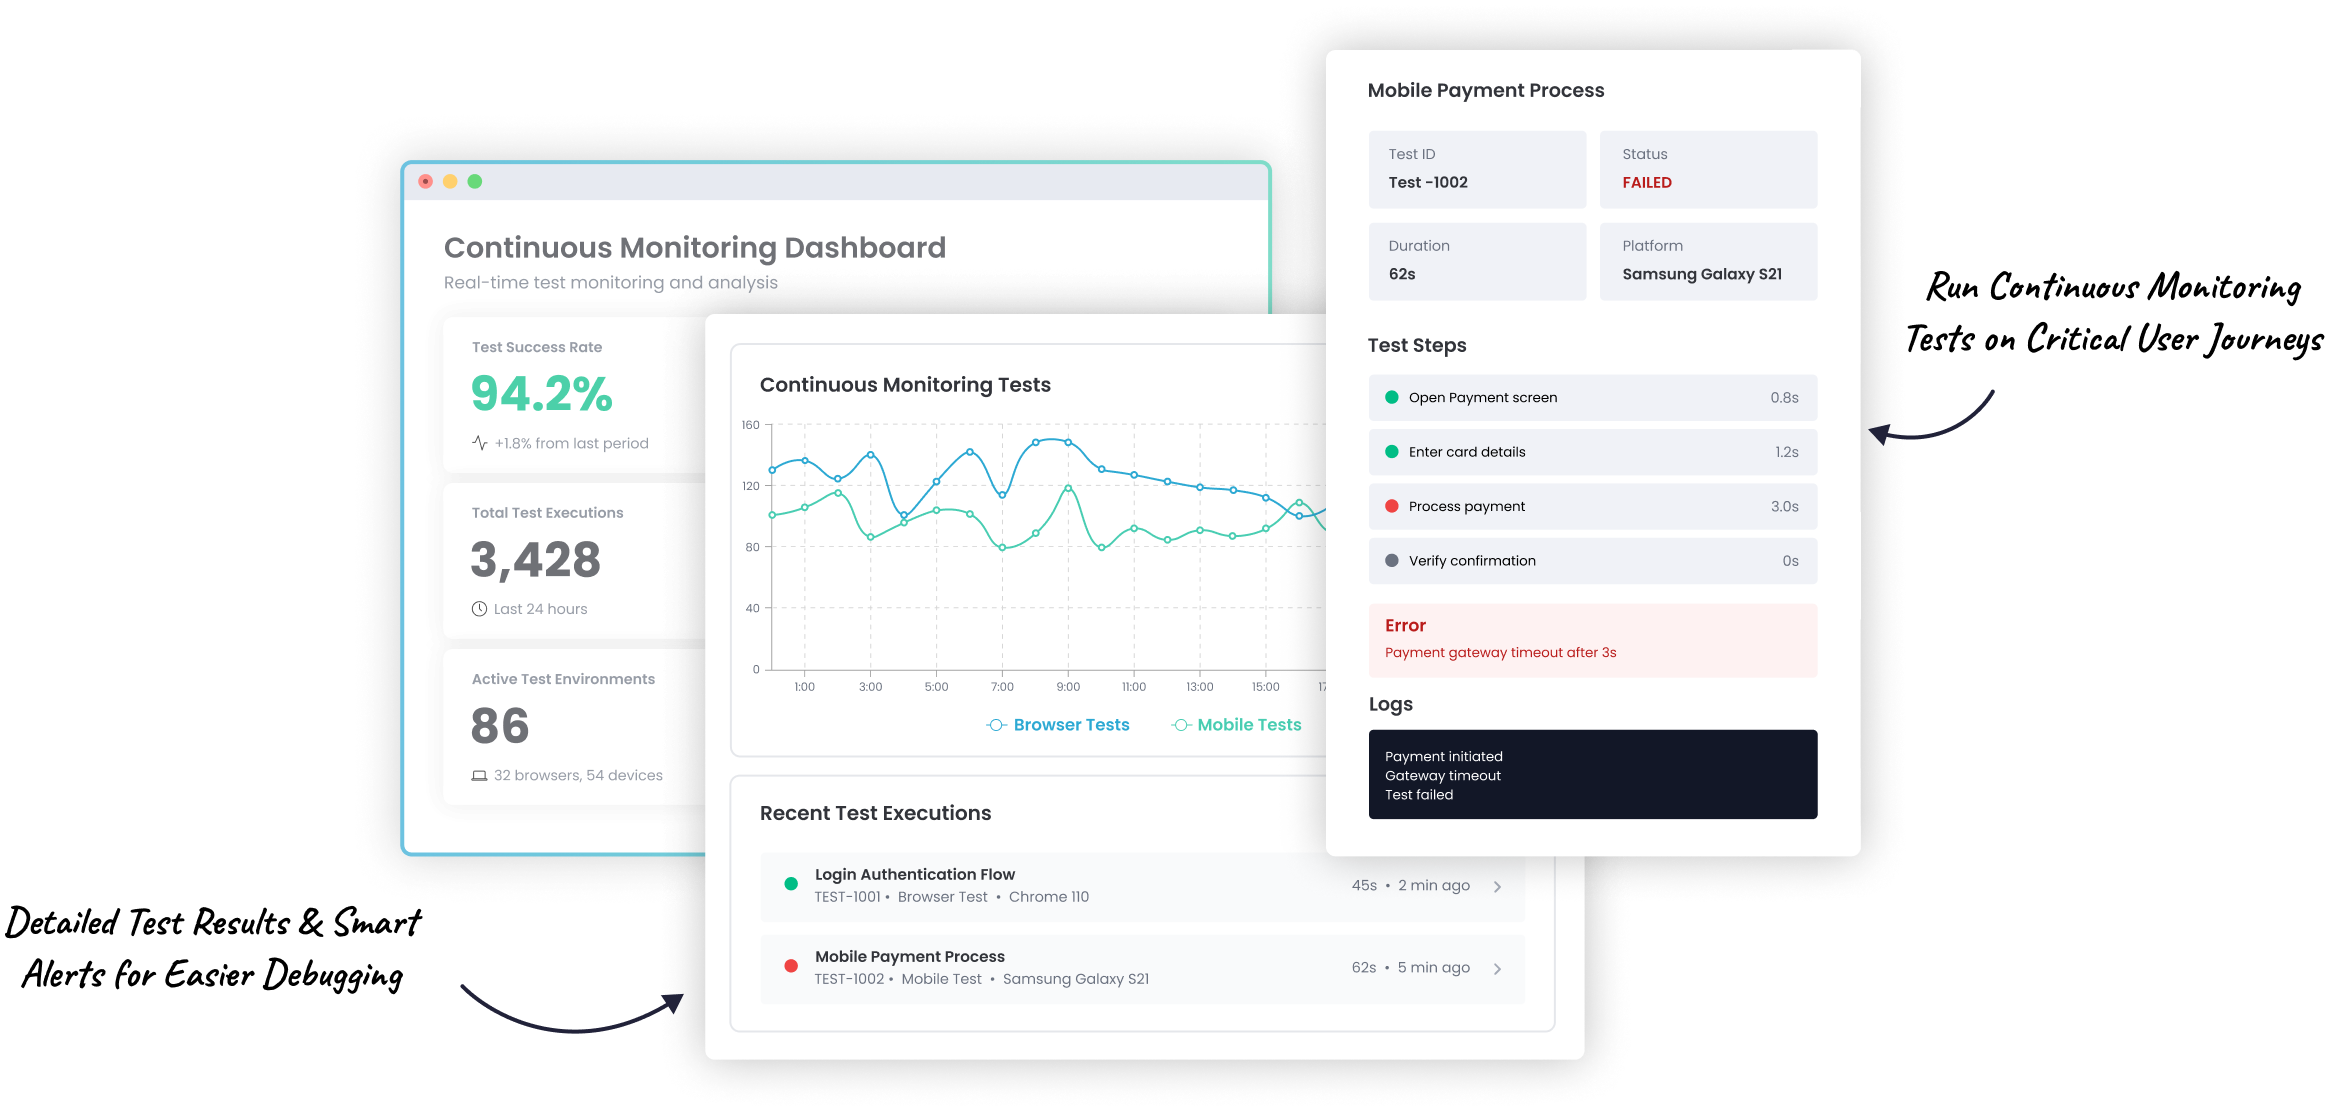Click the green dot beside Open Payment screen
The height and width of the screenshot is (1110, 2326).
1391,397
